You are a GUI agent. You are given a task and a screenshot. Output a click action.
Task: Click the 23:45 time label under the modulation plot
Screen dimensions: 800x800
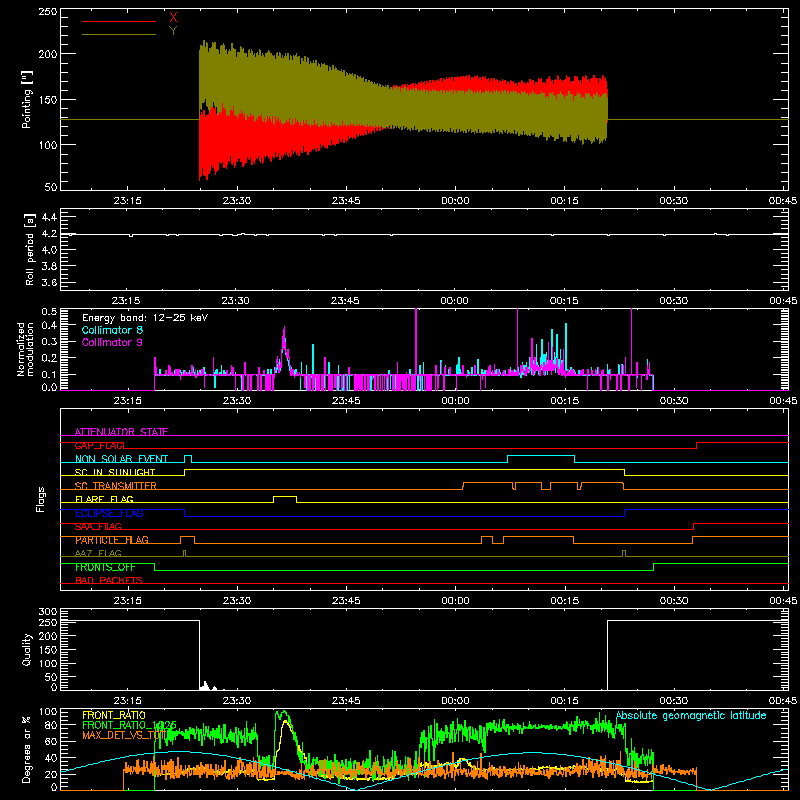click(x=345, y=401)
